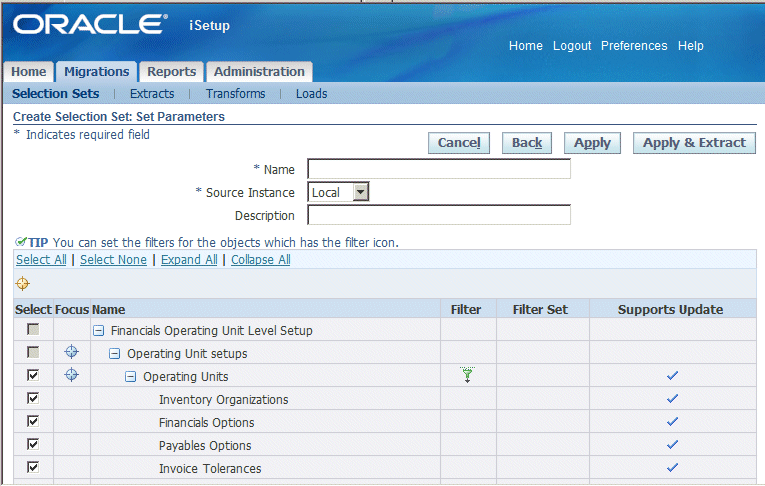Click Supports Update checkmark for Operating Units
This screenshot has height=486, width=765.
click(672, 375)
